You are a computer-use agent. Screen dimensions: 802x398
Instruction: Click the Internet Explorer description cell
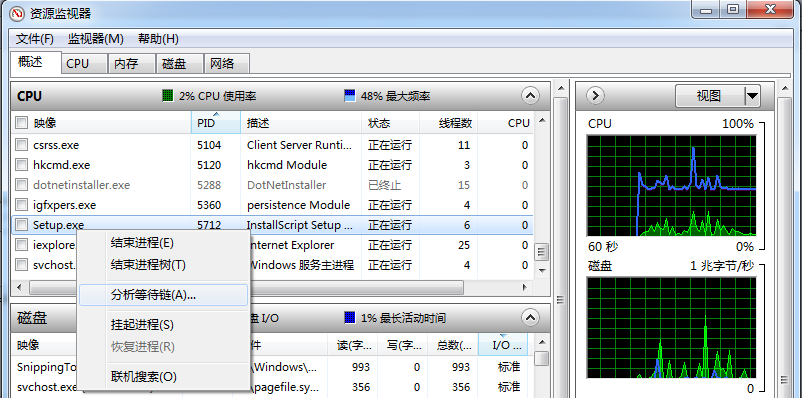(x=292, y=245)
